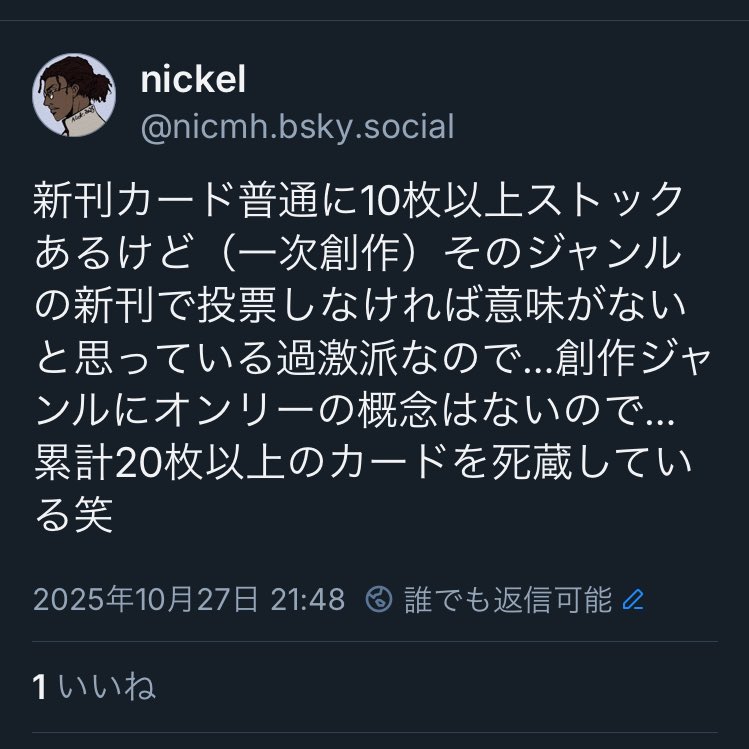Open nickel's profile avatar picture
Image resolution: width=749 pixels, height=749 pixels.
(76, 95)
